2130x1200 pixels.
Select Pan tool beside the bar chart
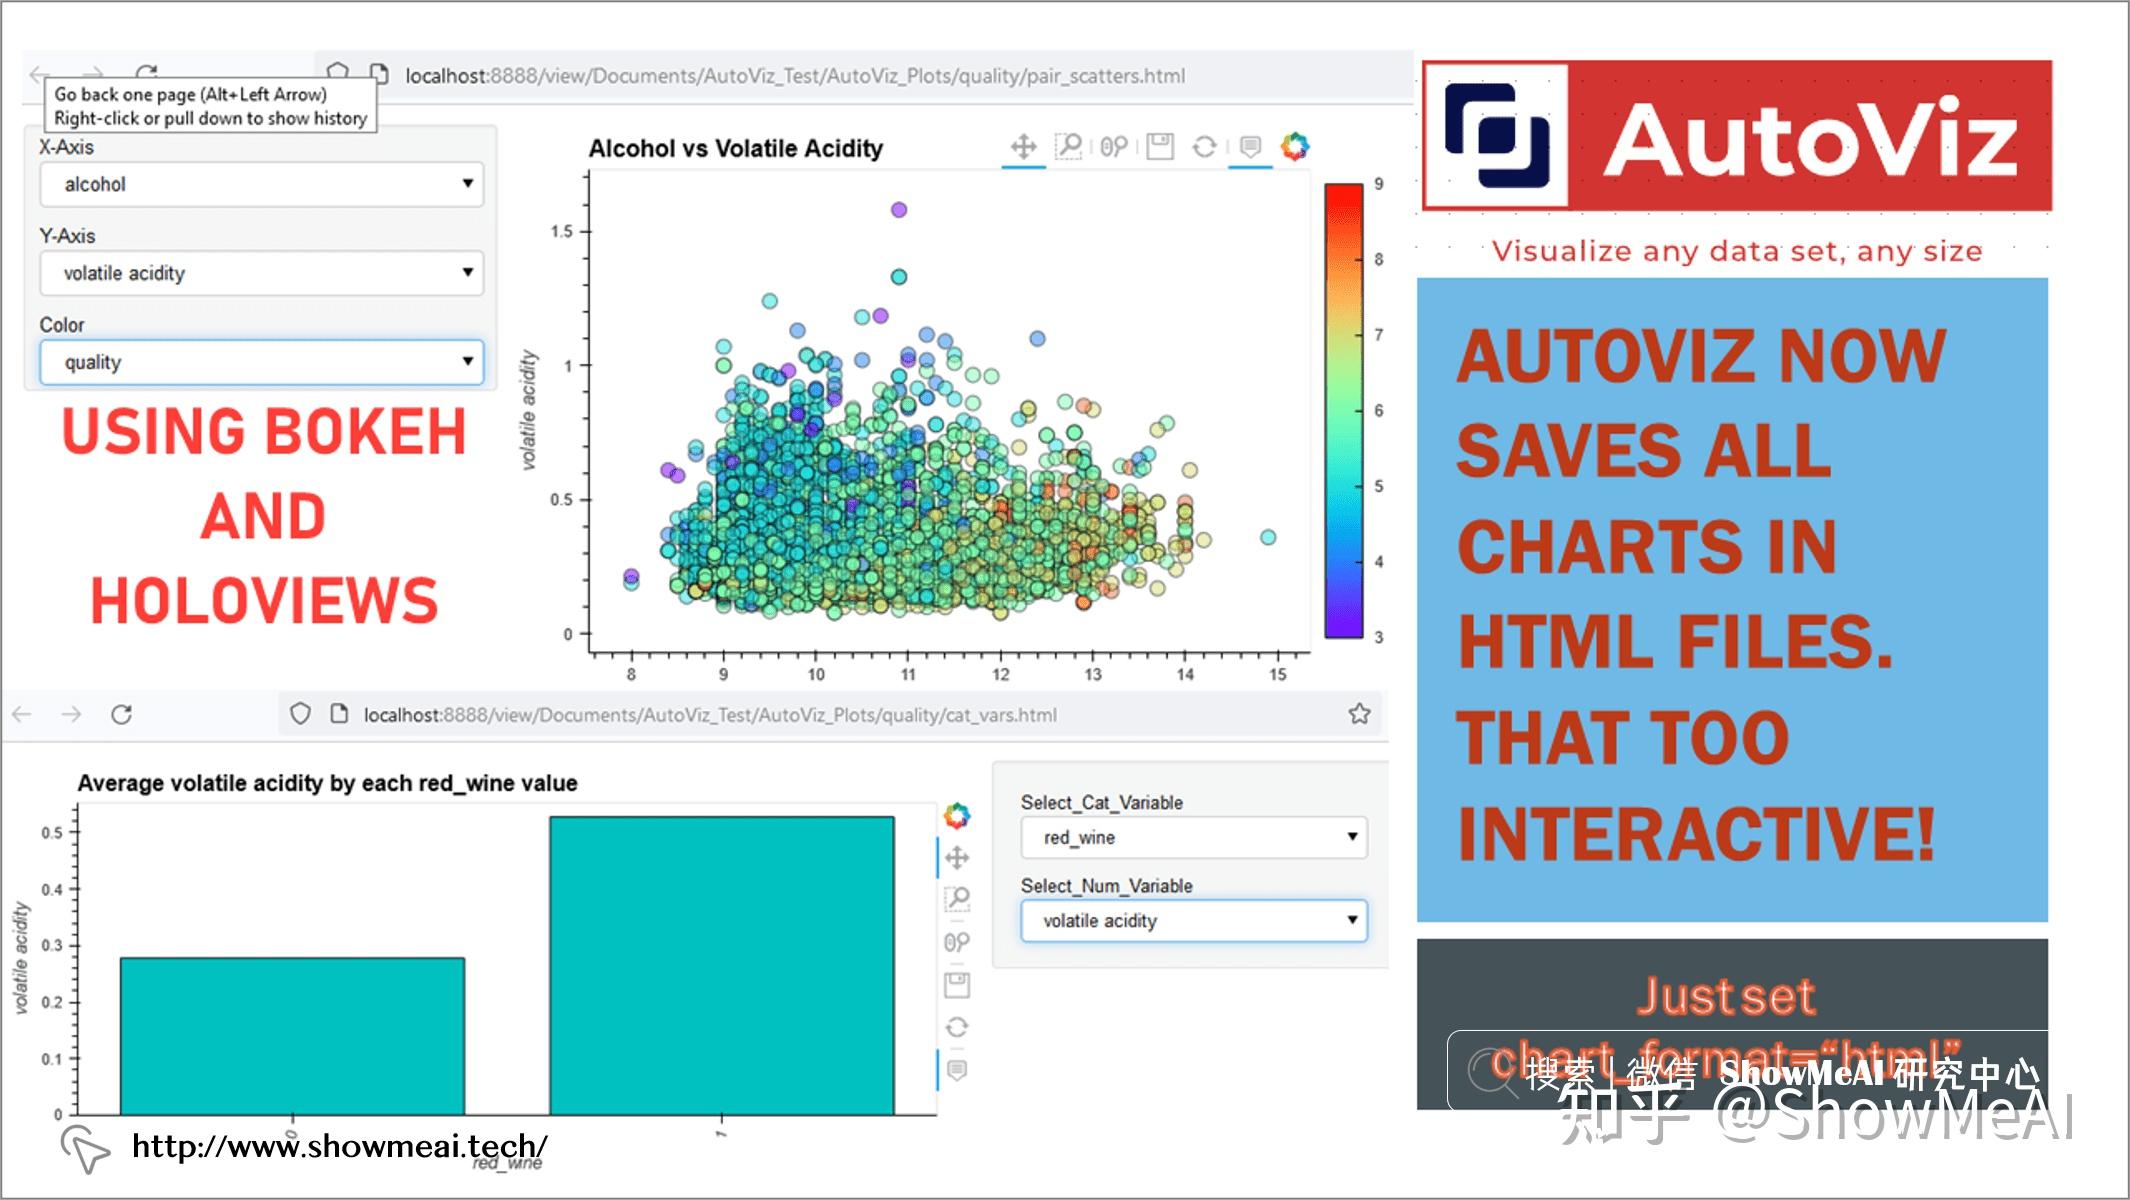[x=957, y=858]
